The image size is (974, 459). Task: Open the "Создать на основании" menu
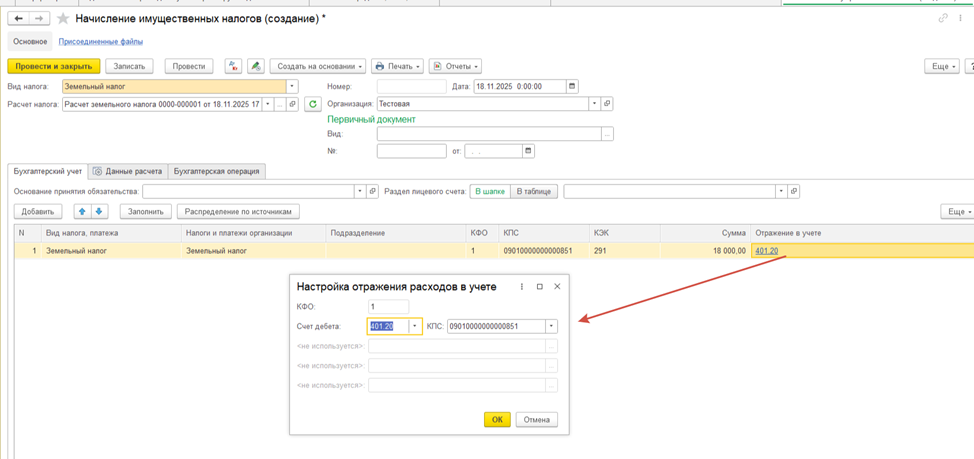(317, 66)
